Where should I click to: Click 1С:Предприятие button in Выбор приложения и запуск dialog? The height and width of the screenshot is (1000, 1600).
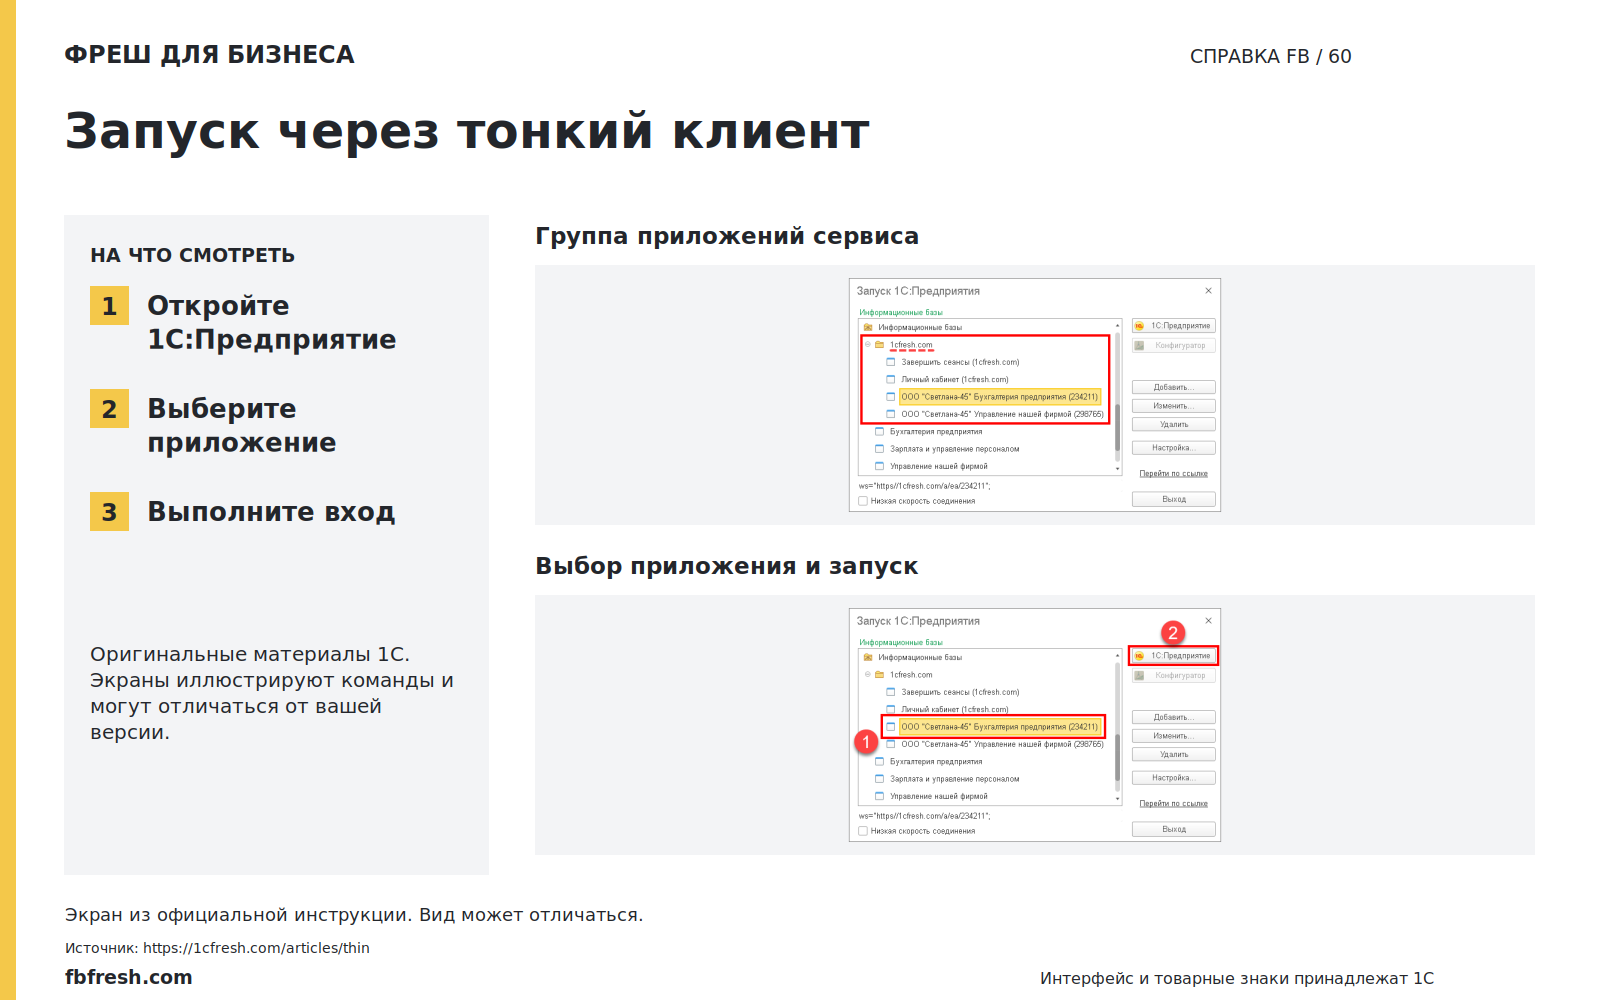pos(1174,656)
